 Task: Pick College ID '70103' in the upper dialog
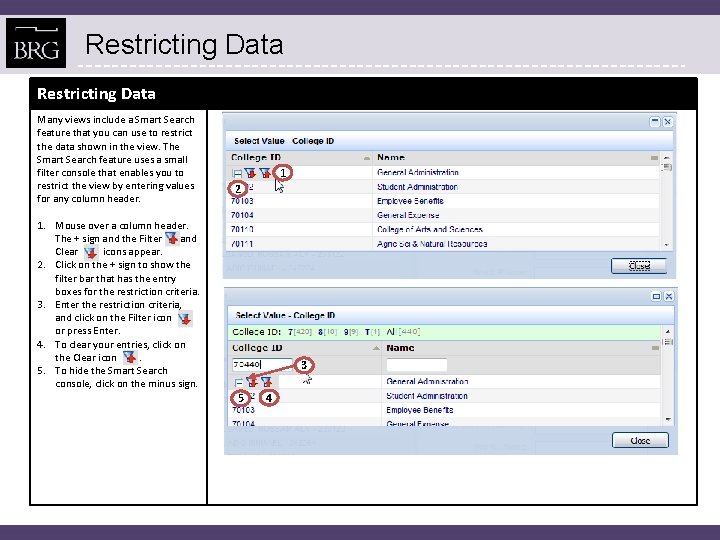242,201
